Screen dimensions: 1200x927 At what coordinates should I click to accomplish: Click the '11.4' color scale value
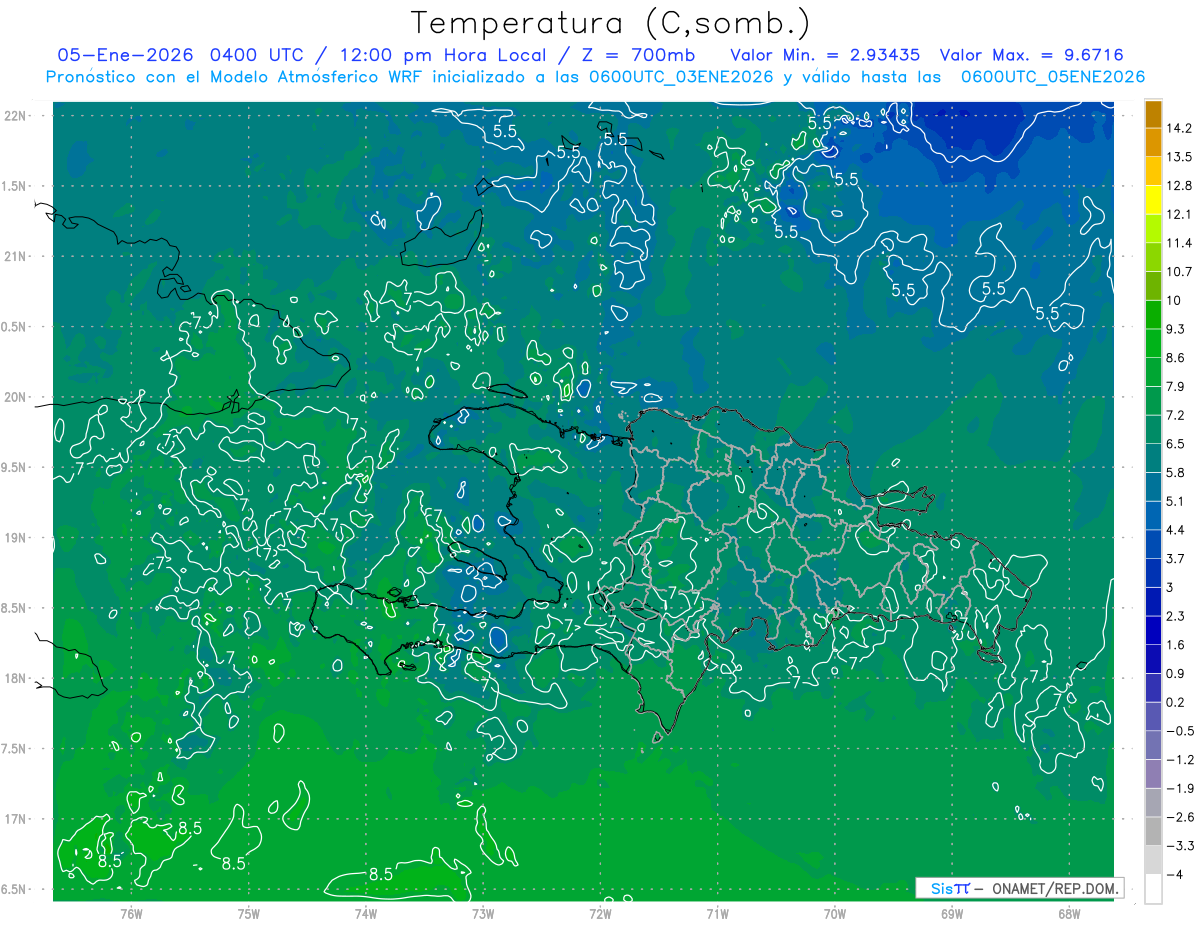pos(1178,243)
